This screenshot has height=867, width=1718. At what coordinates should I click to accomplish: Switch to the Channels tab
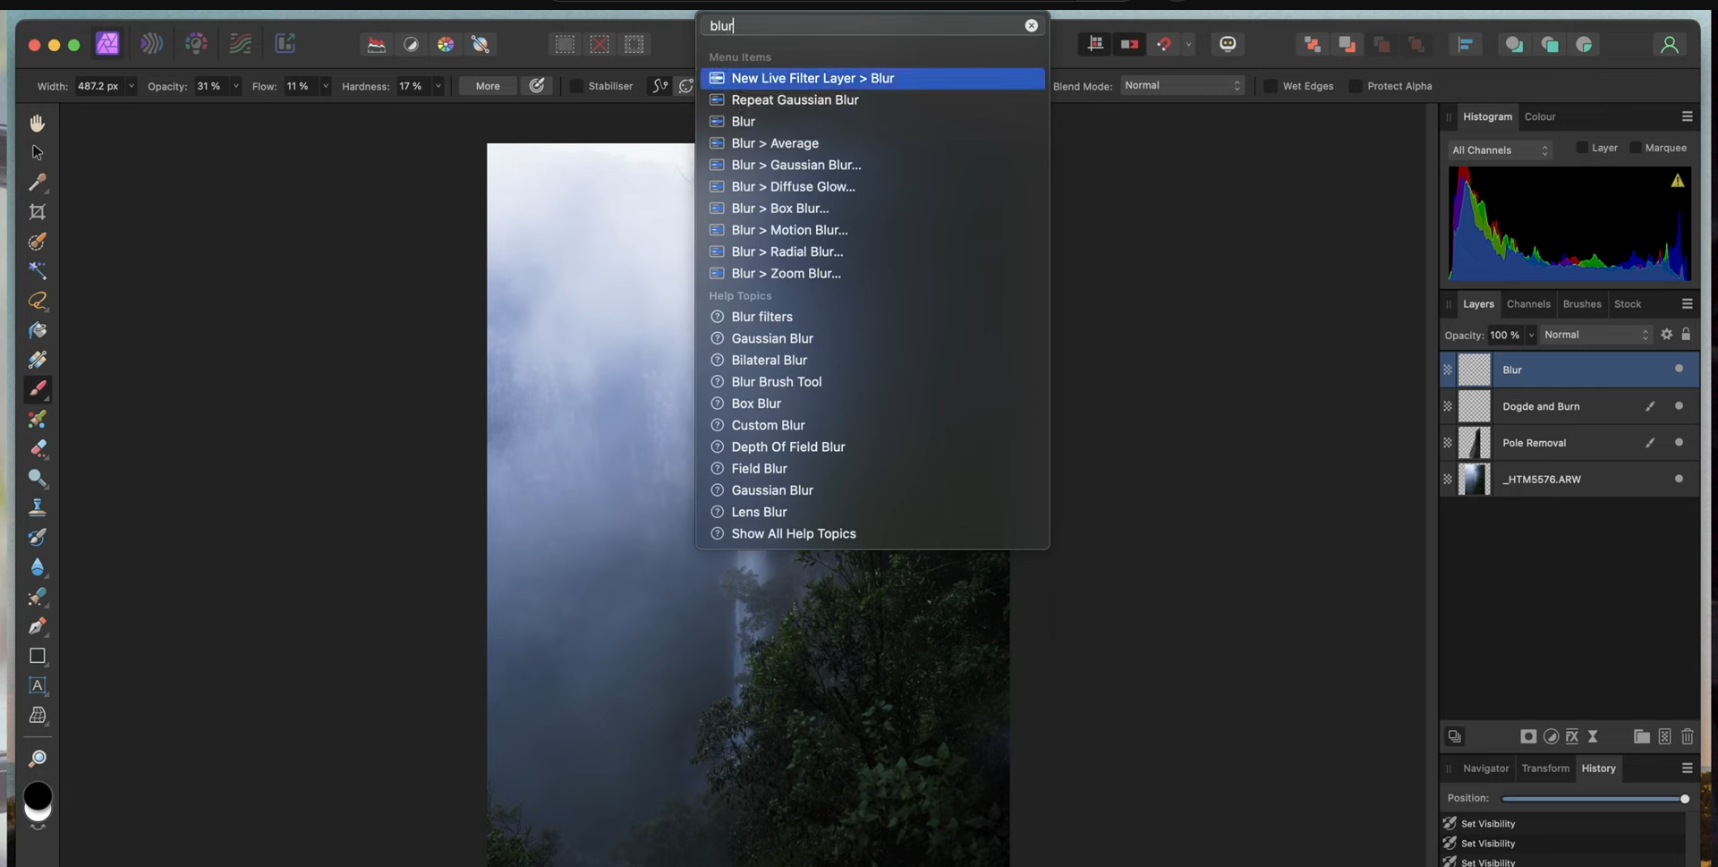click(1528, 304)
